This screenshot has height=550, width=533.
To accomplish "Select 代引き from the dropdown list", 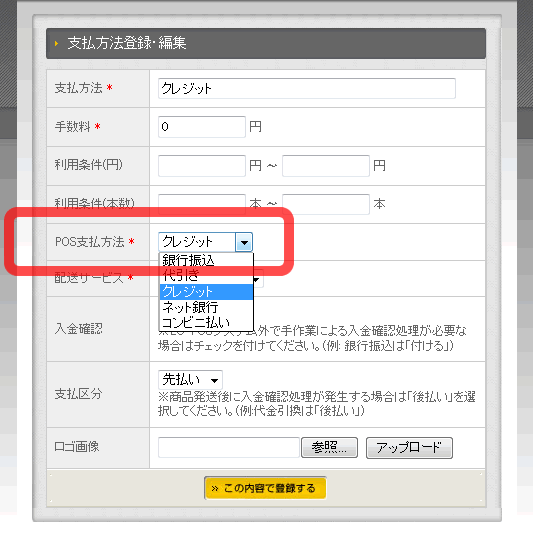I will point(206,276).
